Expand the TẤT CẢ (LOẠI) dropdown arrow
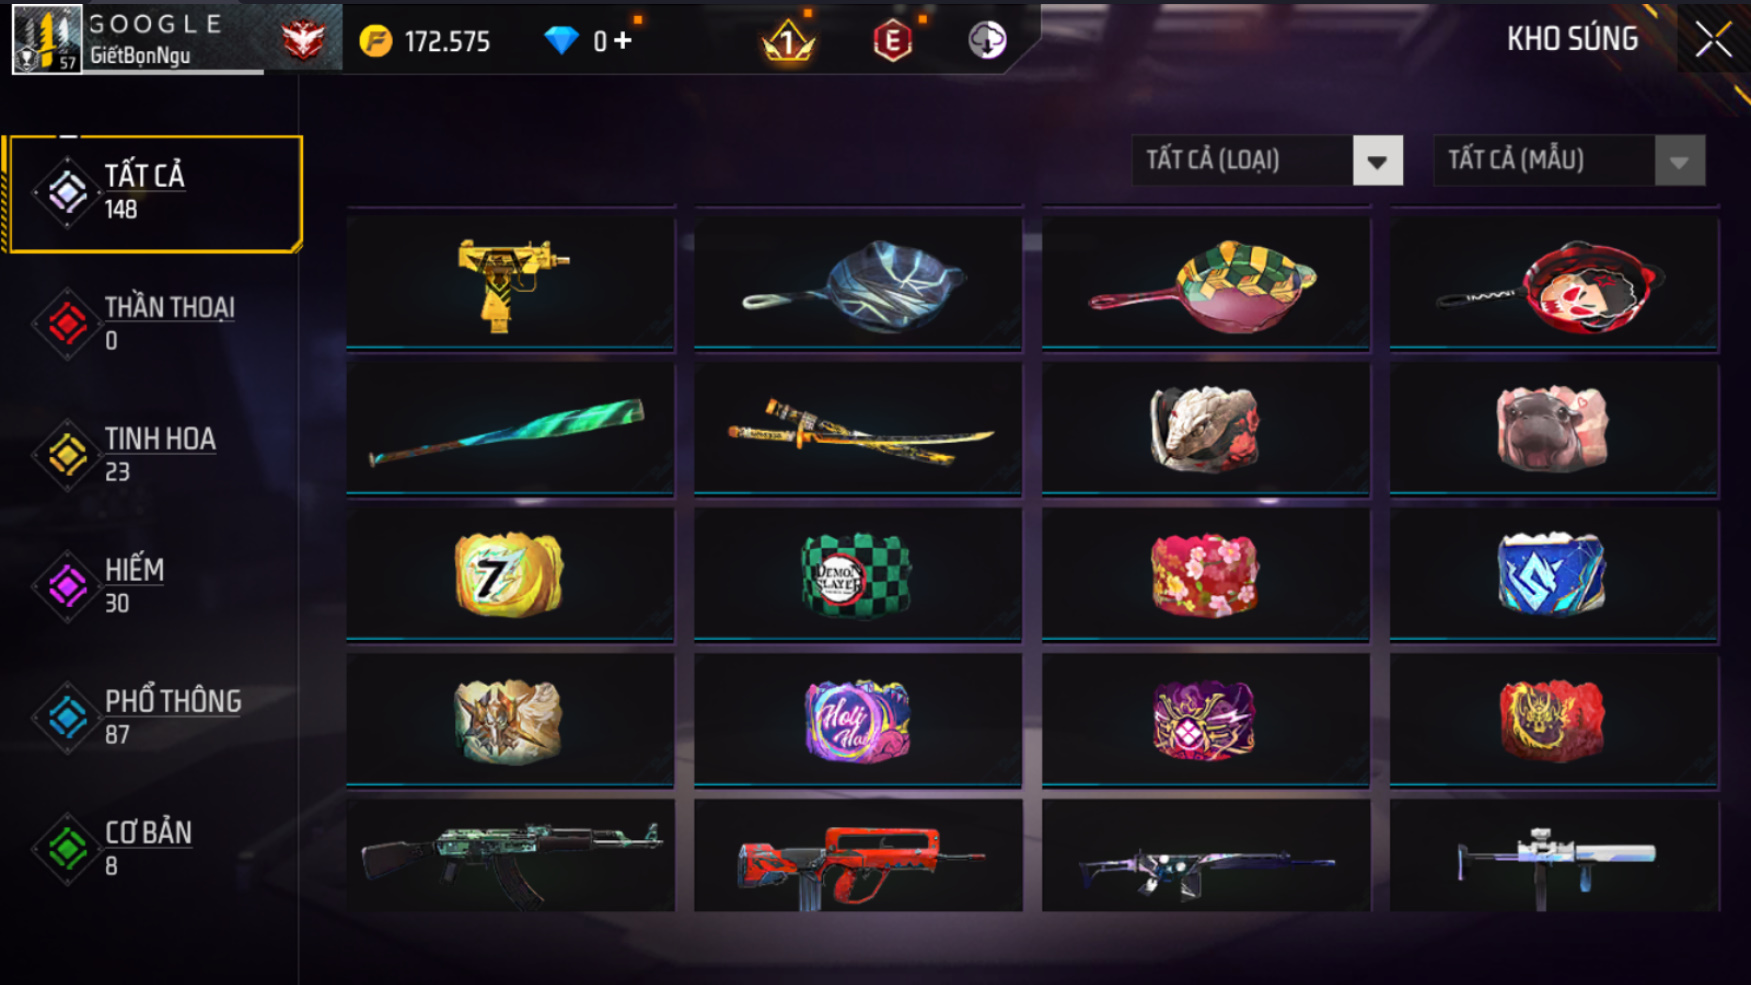Screen dimensions: 1751x985 click(1377, 161)
